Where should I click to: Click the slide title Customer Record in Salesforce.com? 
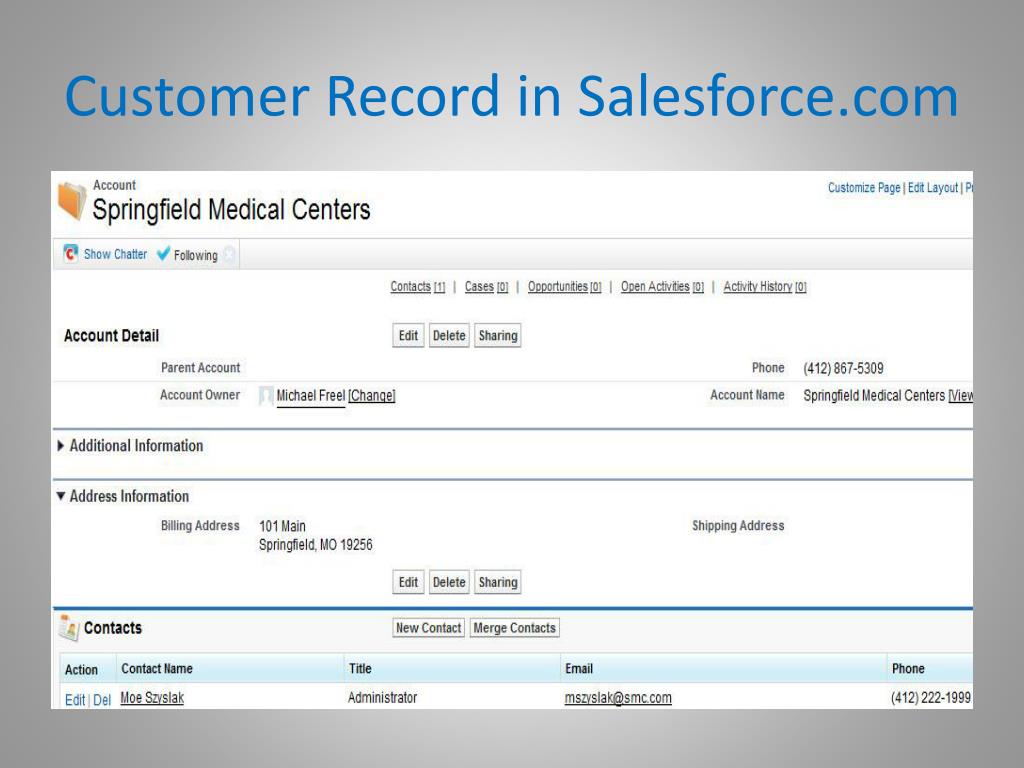coord(511,96)
